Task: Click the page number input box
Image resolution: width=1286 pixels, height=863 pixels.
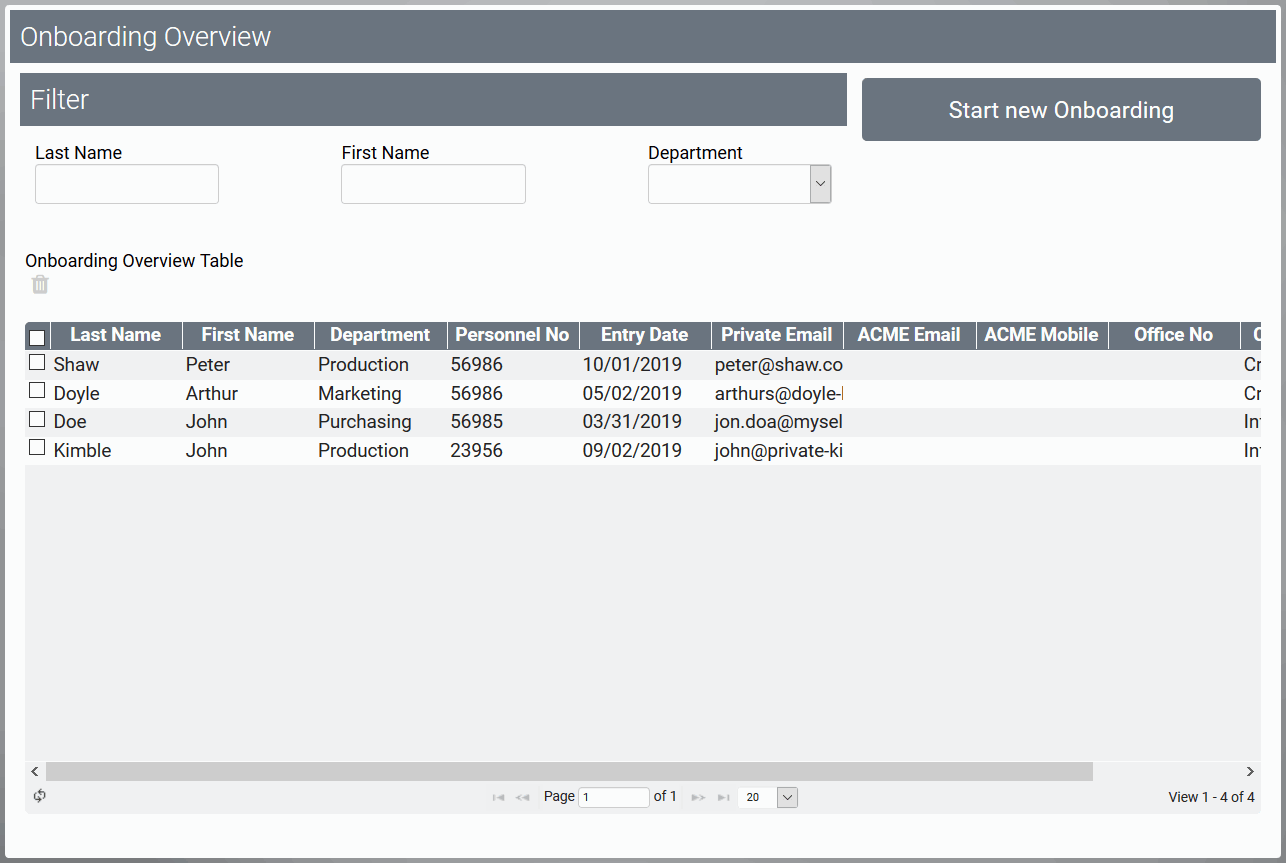Action: point(613,797)
